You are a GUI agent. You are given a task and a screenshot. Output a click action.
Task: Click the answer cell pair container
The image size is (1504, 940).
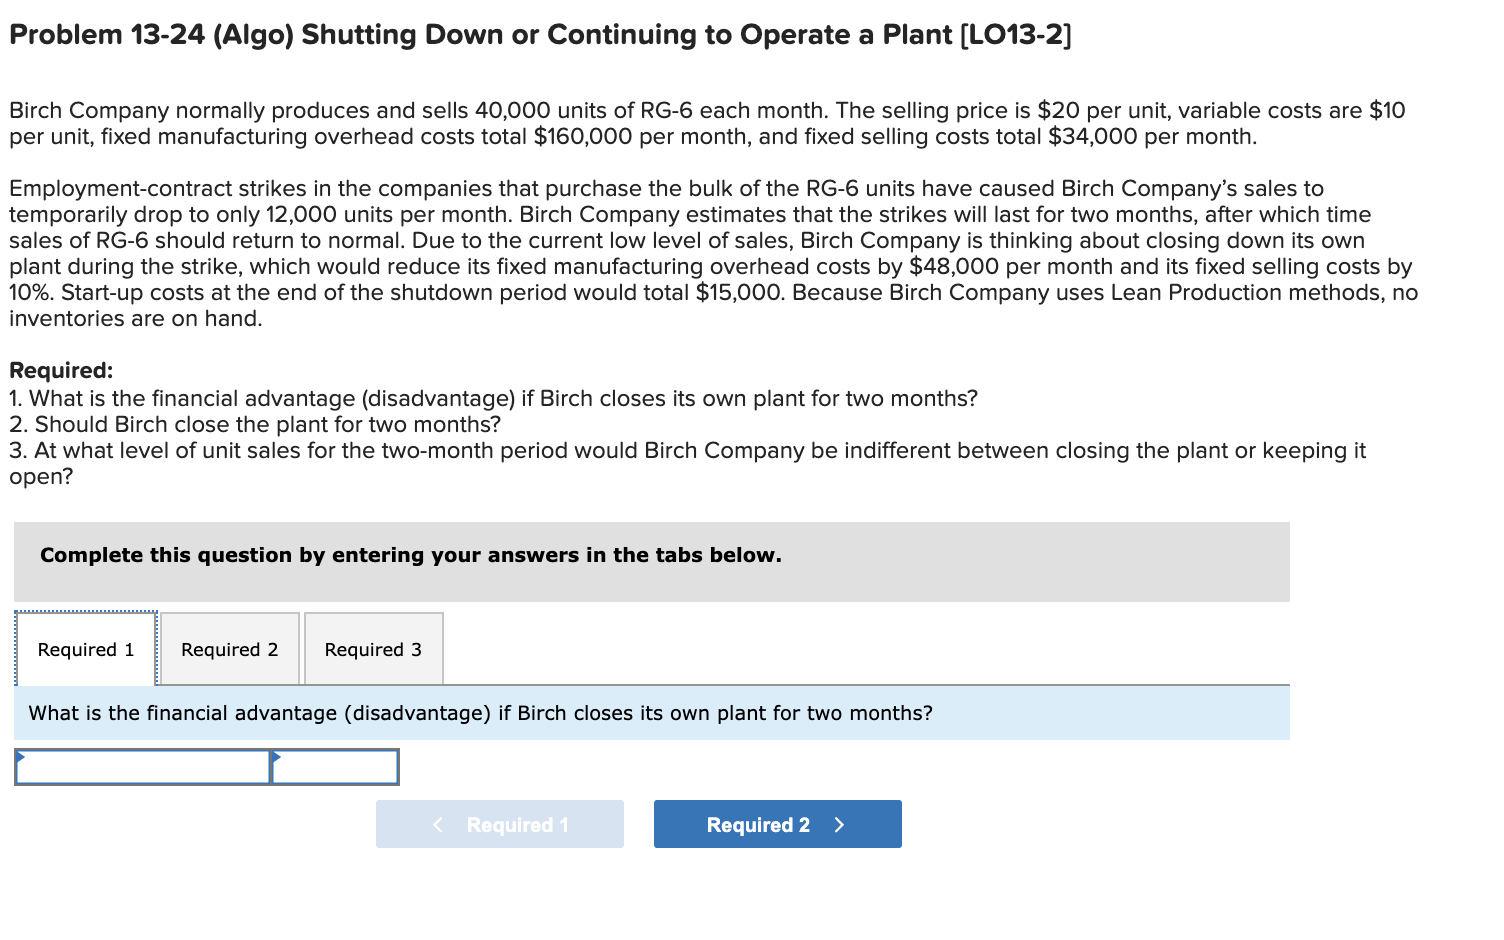click(x=207, y=768)
